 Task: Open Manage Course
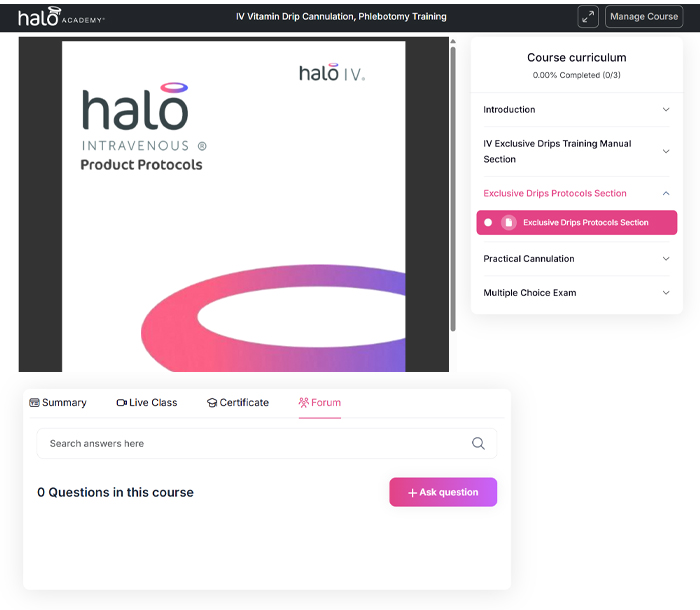click(644, 17)
